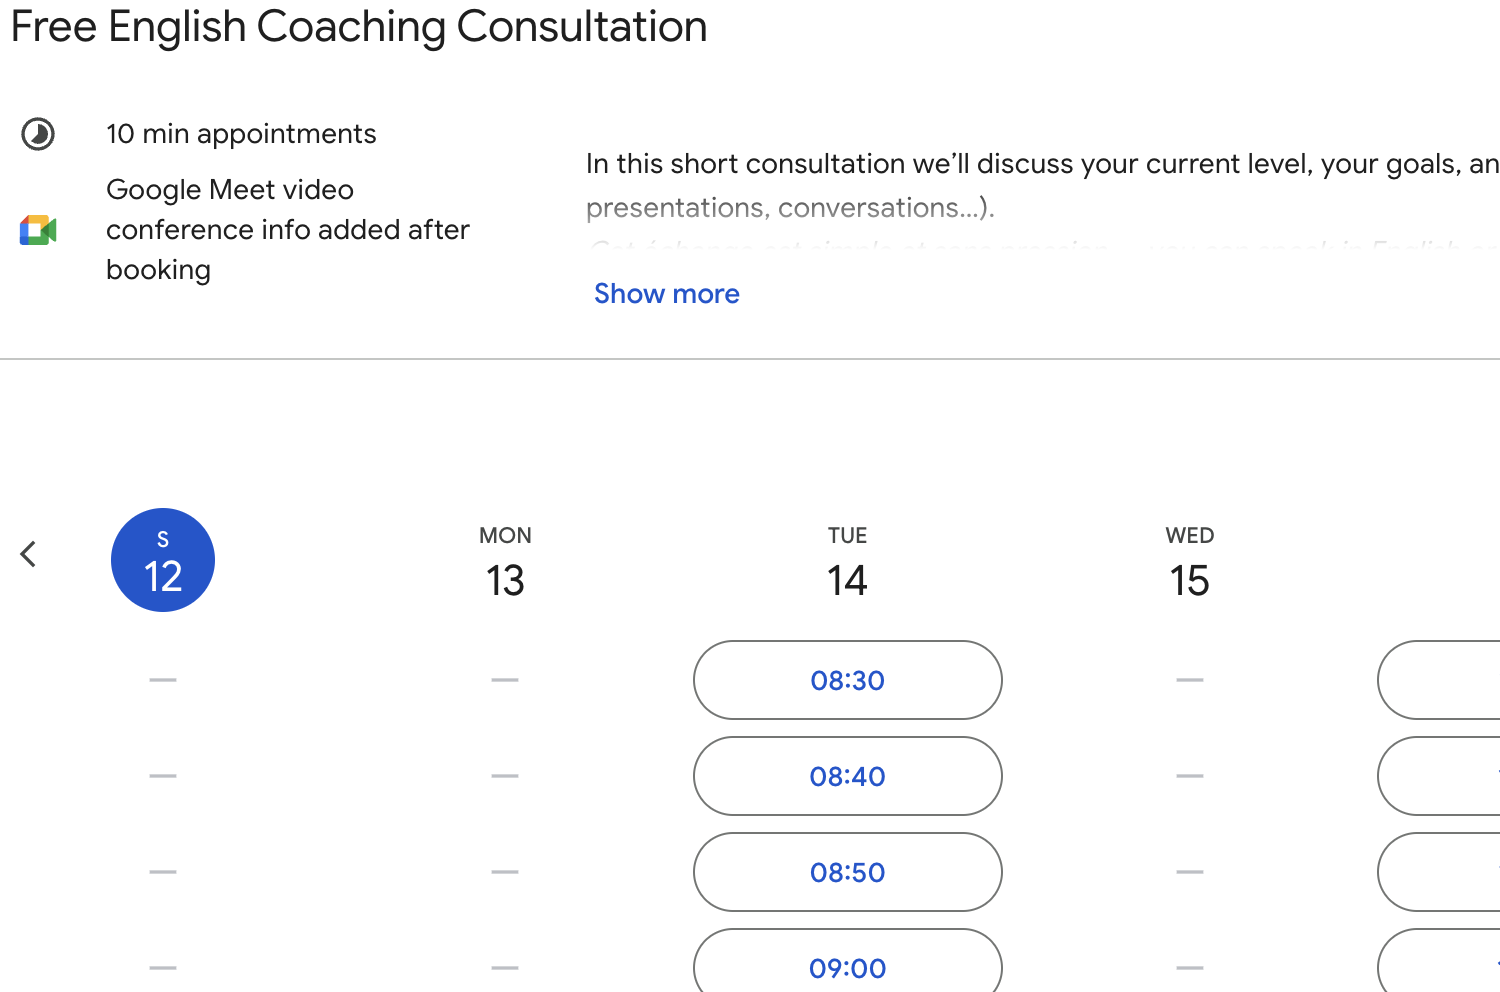1500x992 pixels.
Task: Open Tuesday's full appointment list via its date
Action: [x=847, y=580]
